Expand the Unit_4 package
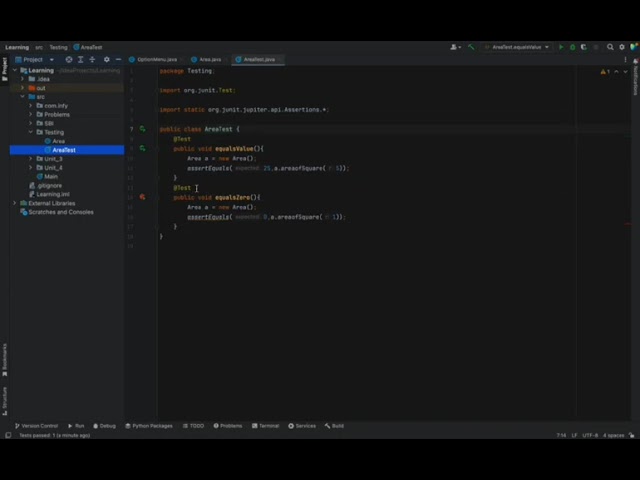The height and width of the screenshot is (480, 640). coord(31,168)
